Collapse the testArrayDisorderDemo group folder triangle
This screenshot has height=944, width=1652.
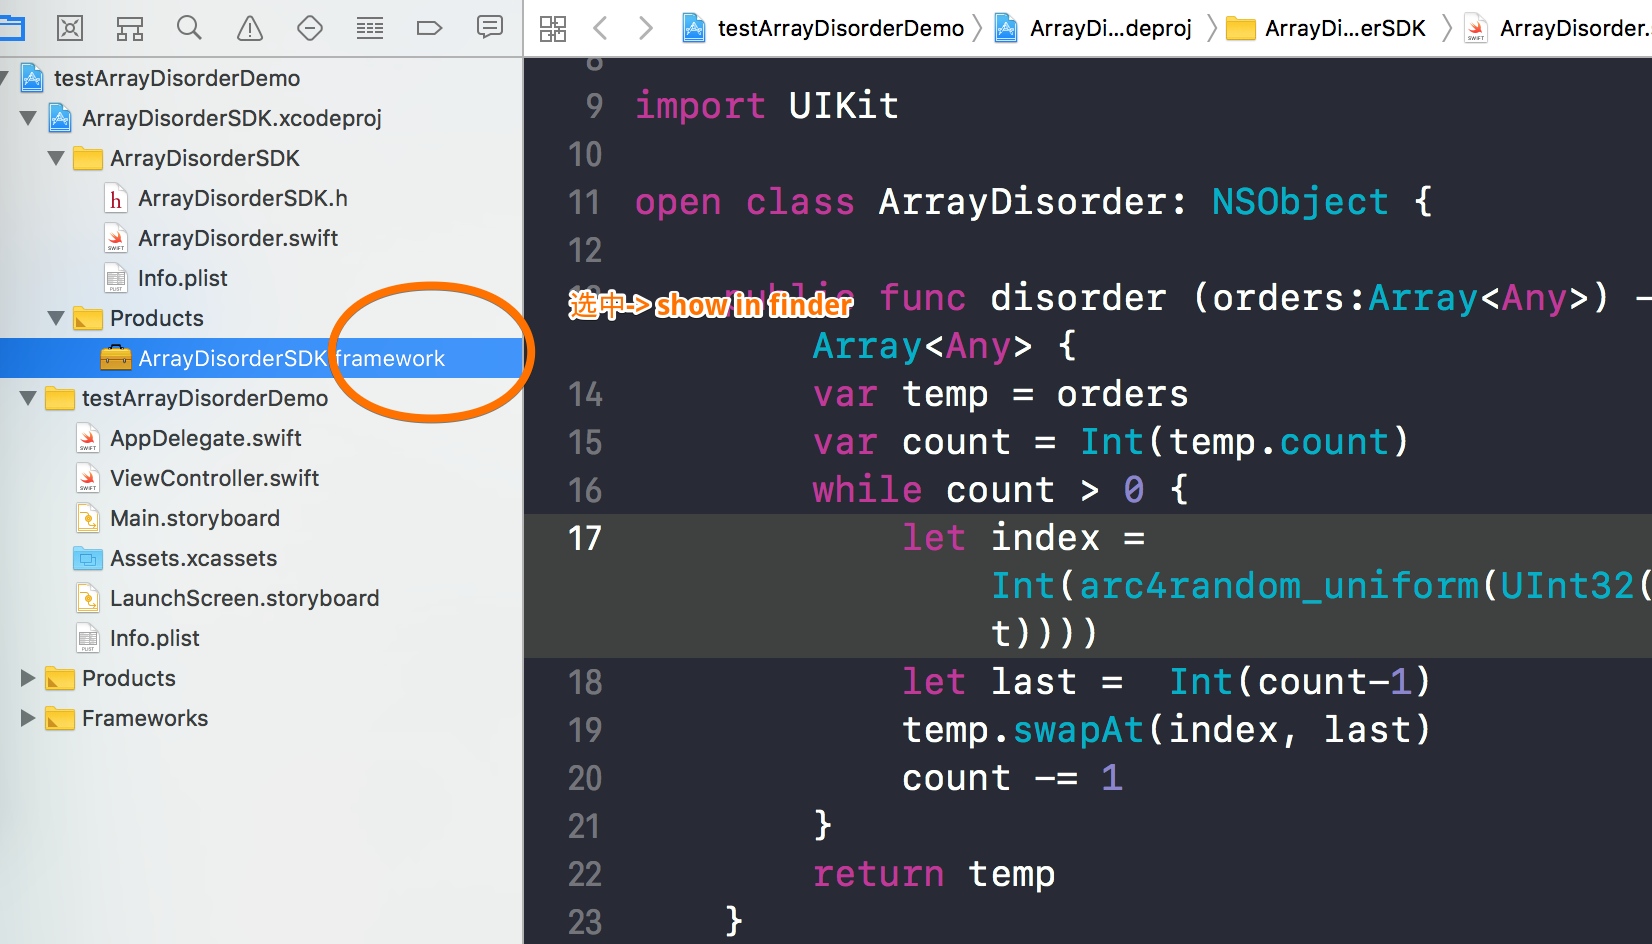coord(28,398)
